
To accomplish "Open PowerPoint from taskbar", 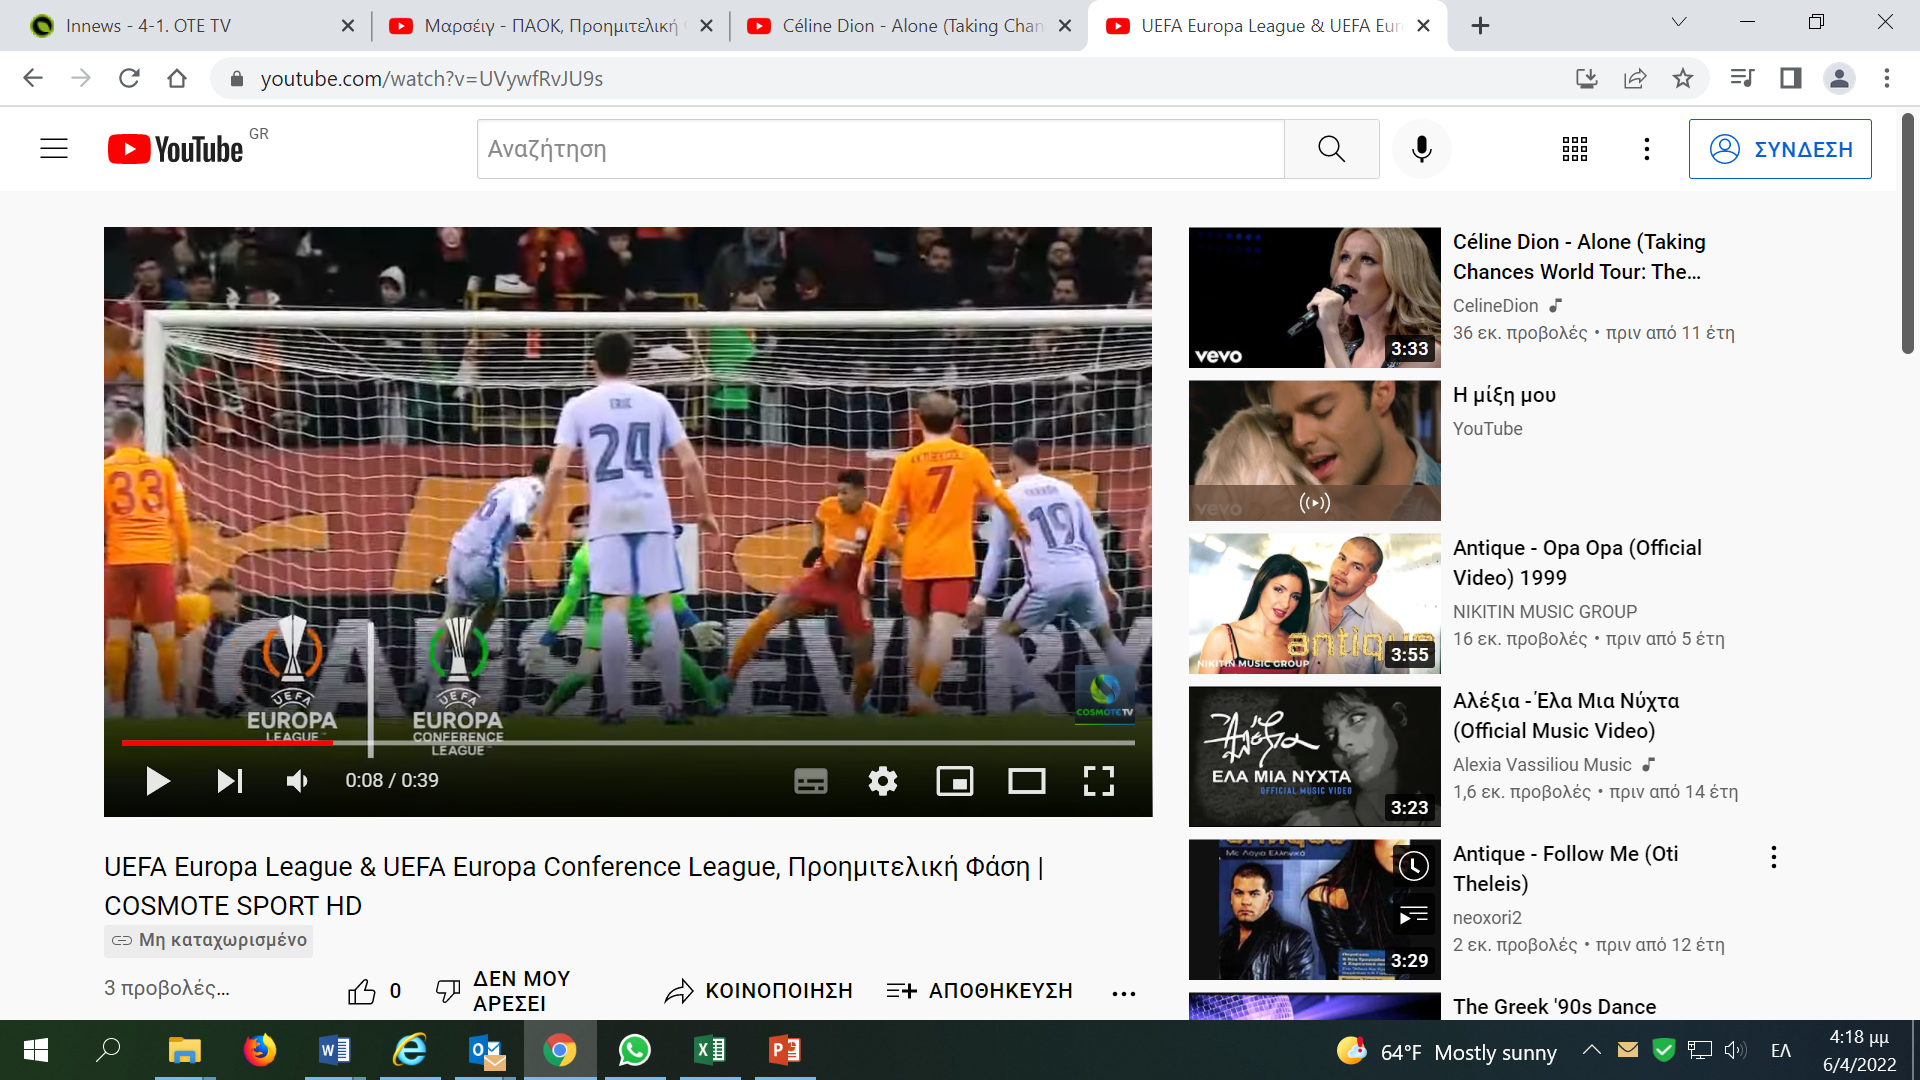I will coord(785,1050).
